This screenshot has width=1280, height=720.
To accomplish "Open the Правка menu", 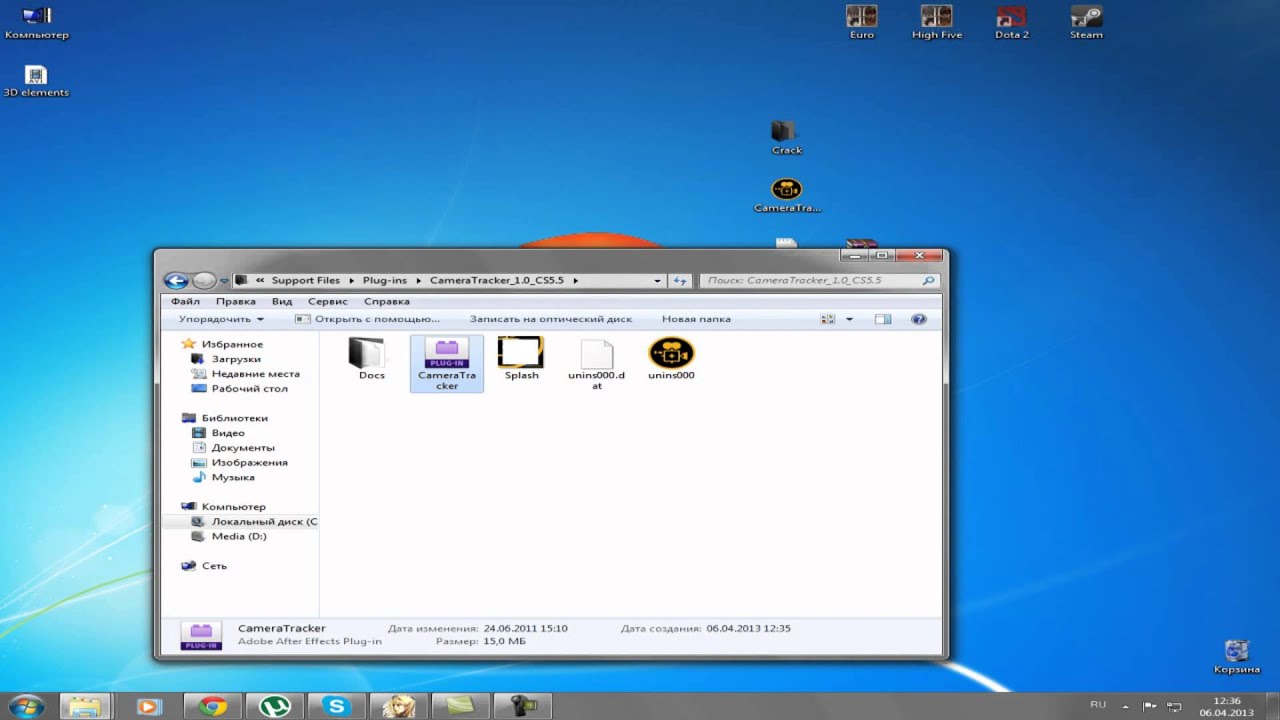I will (236, 301).
